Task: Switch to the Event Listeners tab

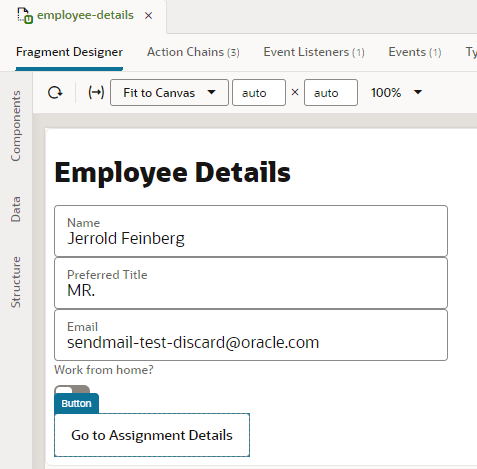Action: [314, 52]
